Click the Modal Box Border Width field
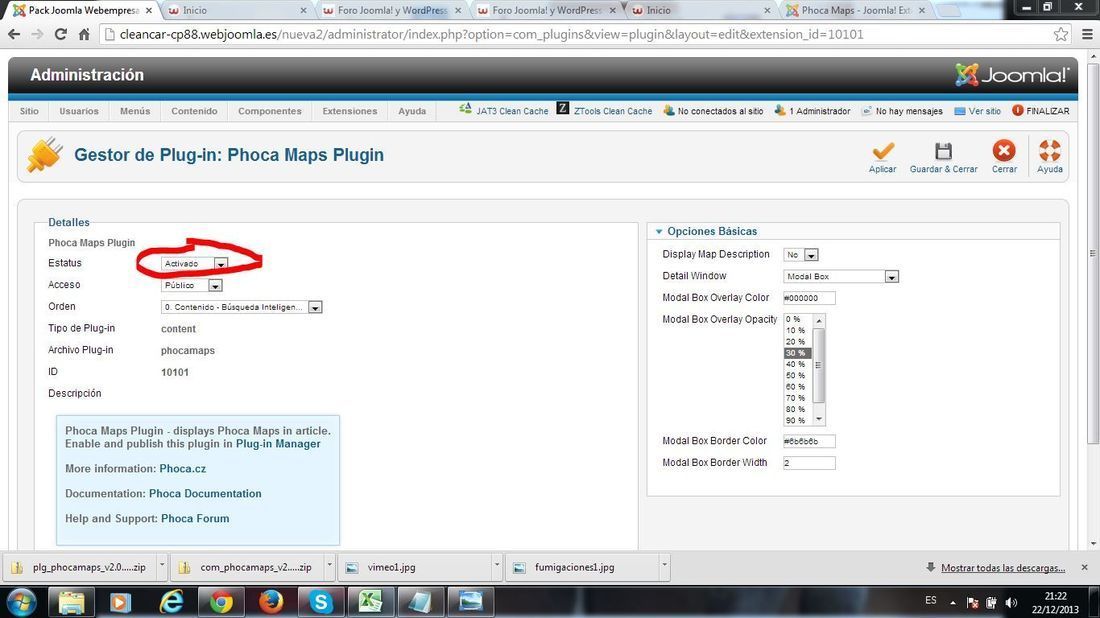 point(809,463)
